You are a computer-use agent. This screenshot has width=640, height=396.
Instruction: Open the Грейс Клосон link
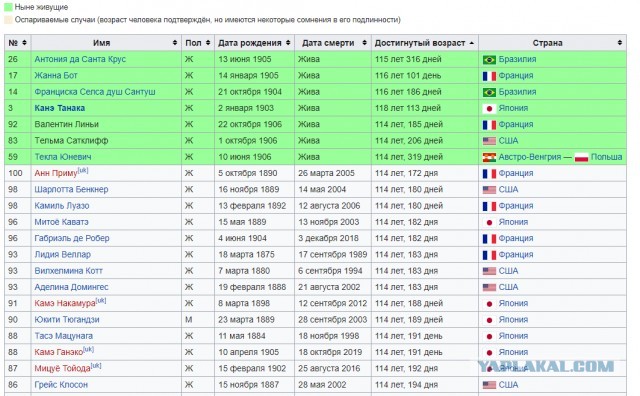(61, 385)
